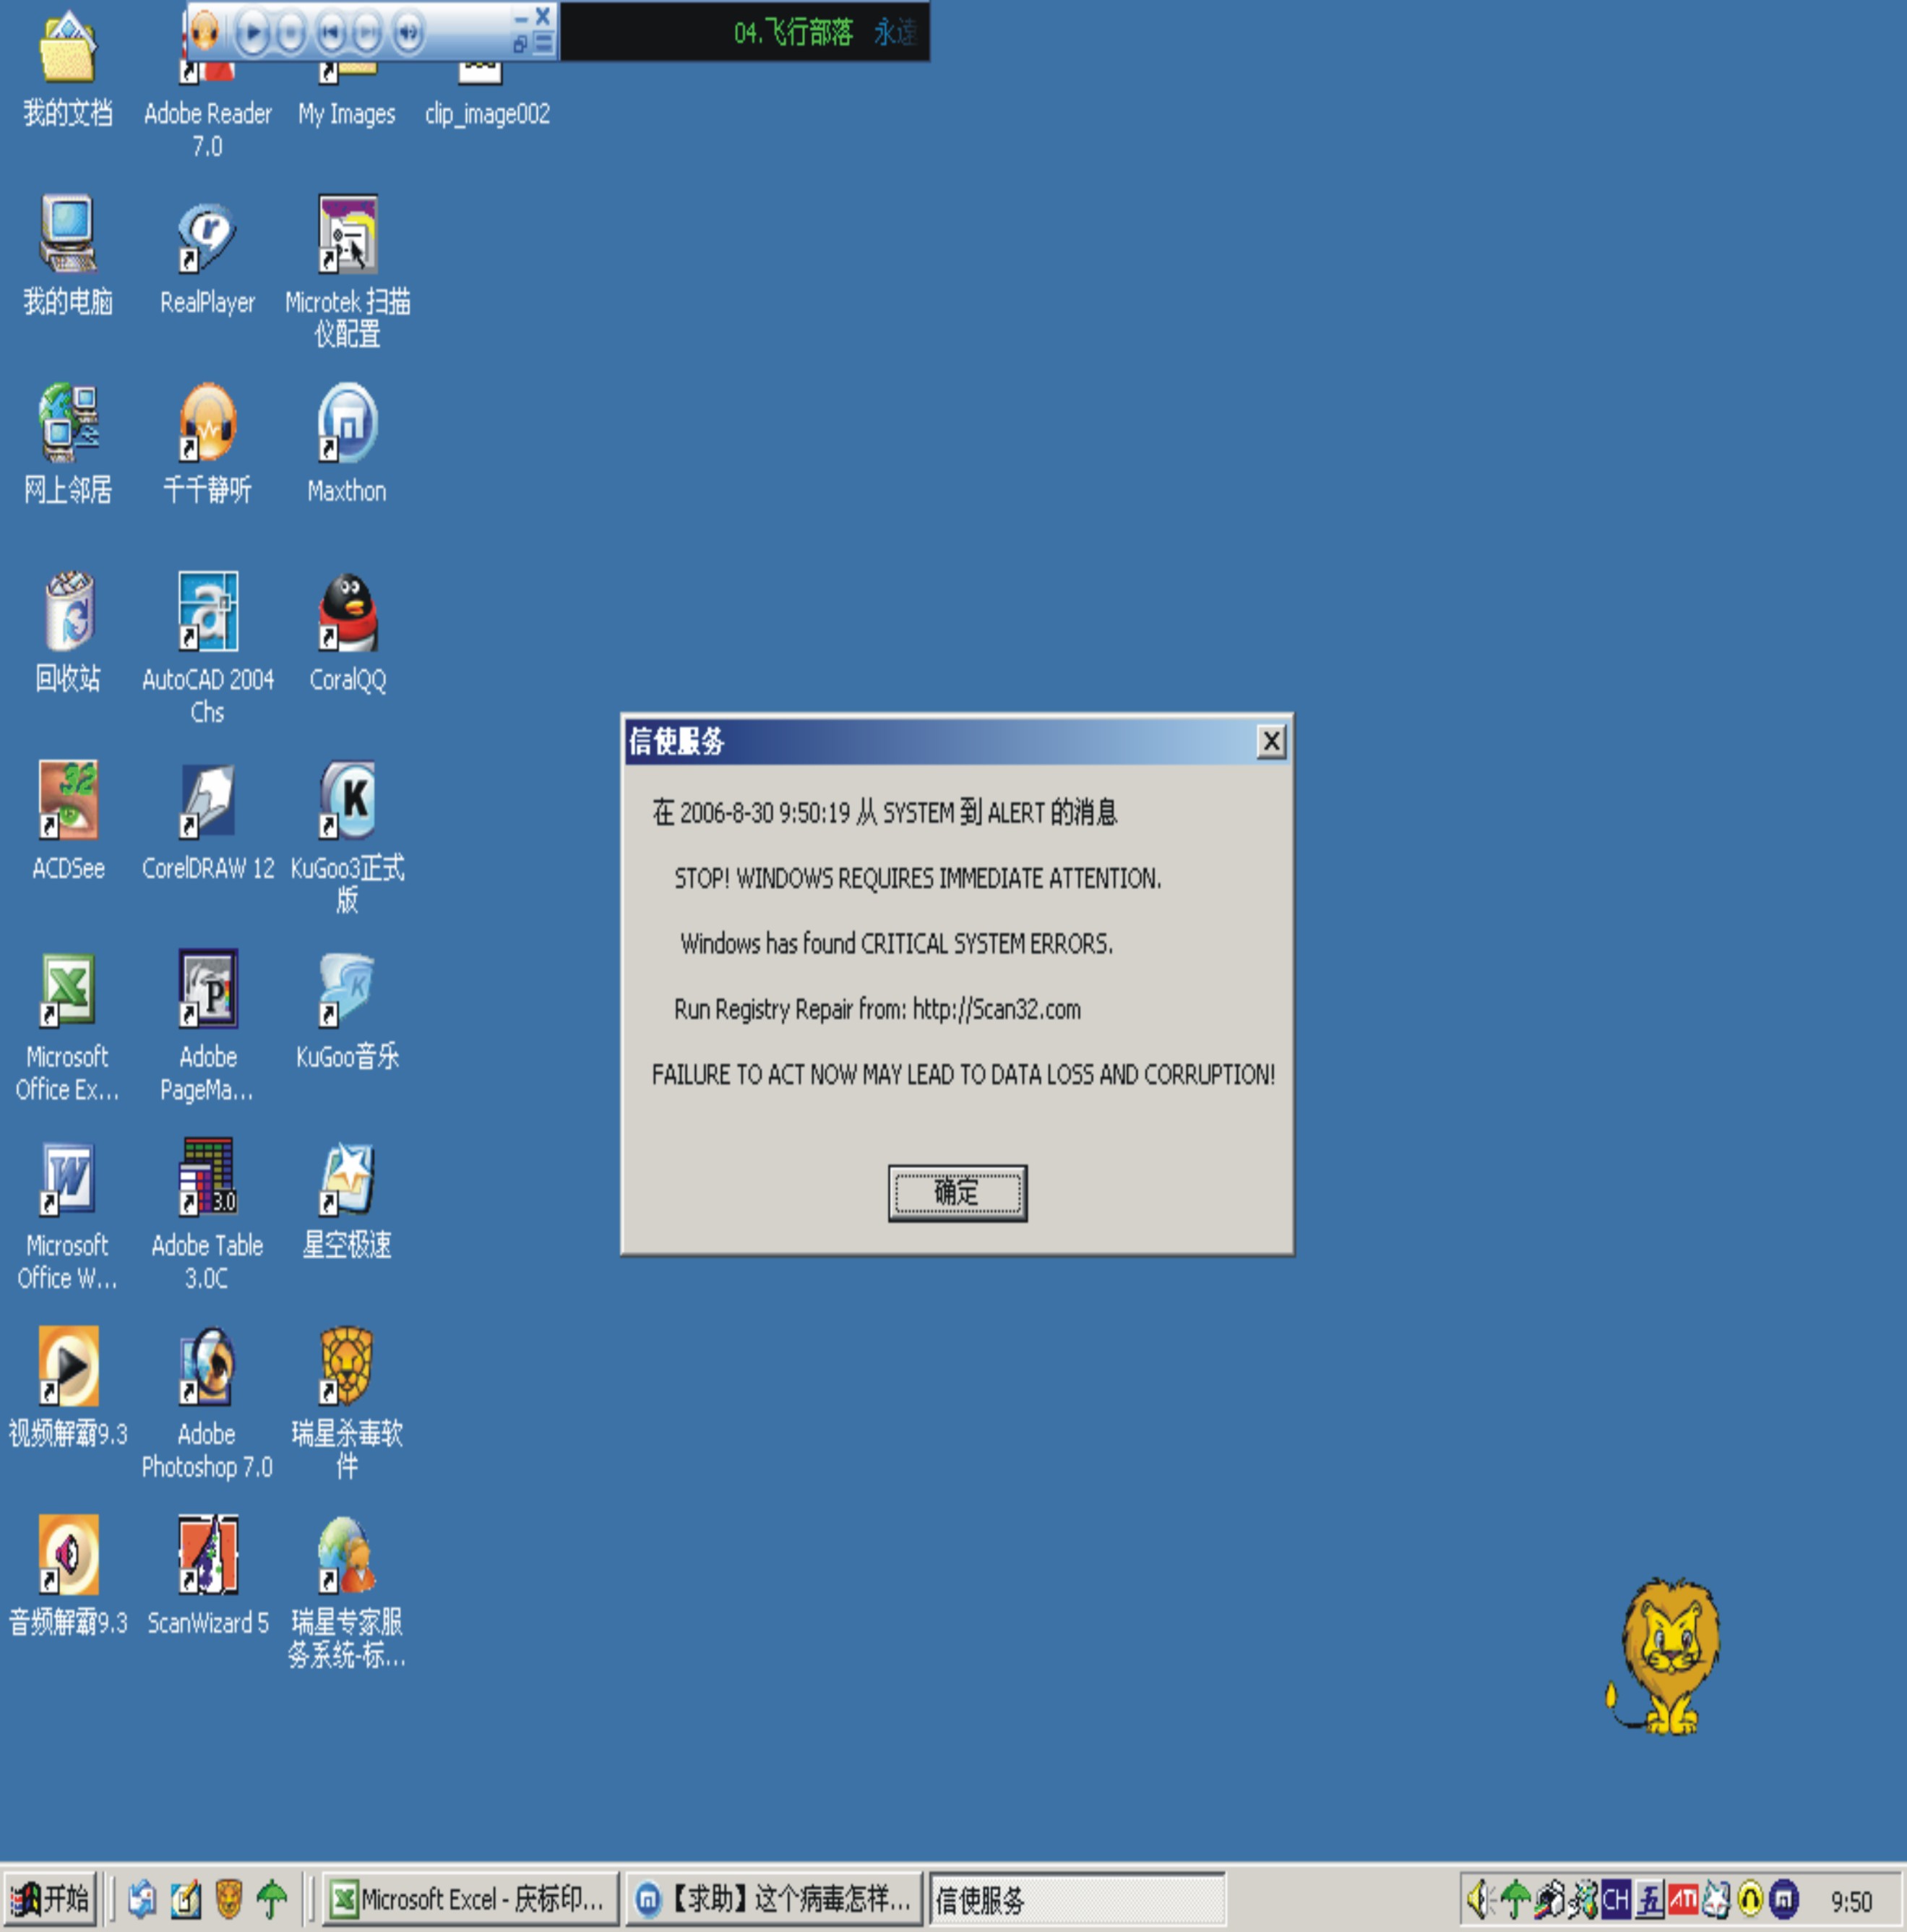Click the ATI tray icon

point(1683,1899)
